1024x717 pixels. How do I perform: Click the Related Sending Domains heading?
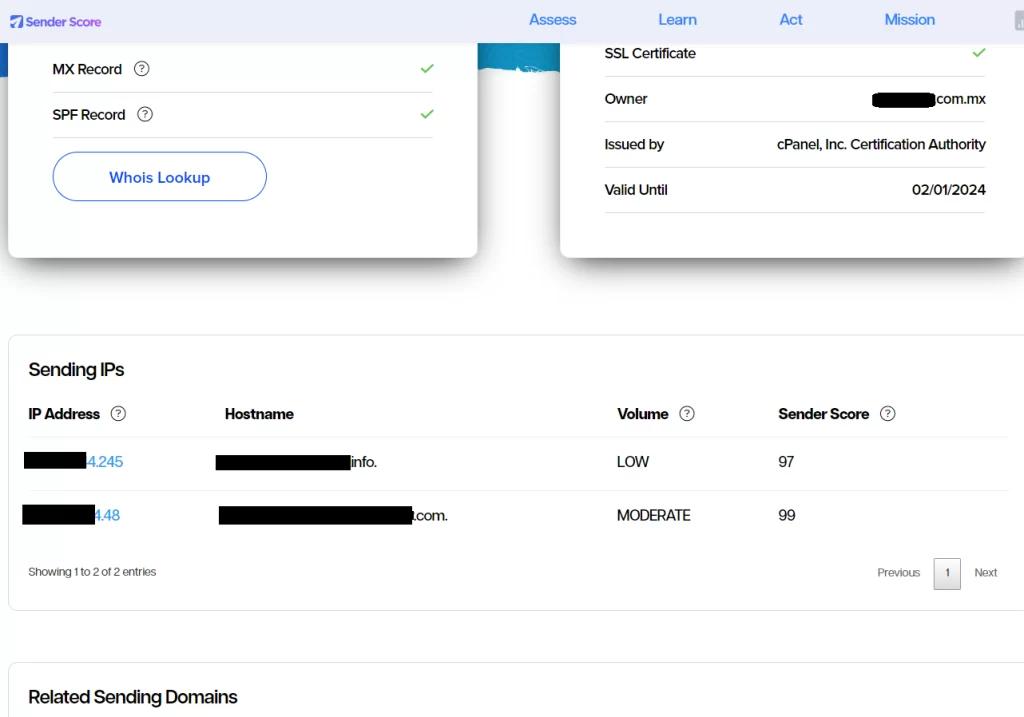pos(133,697)
